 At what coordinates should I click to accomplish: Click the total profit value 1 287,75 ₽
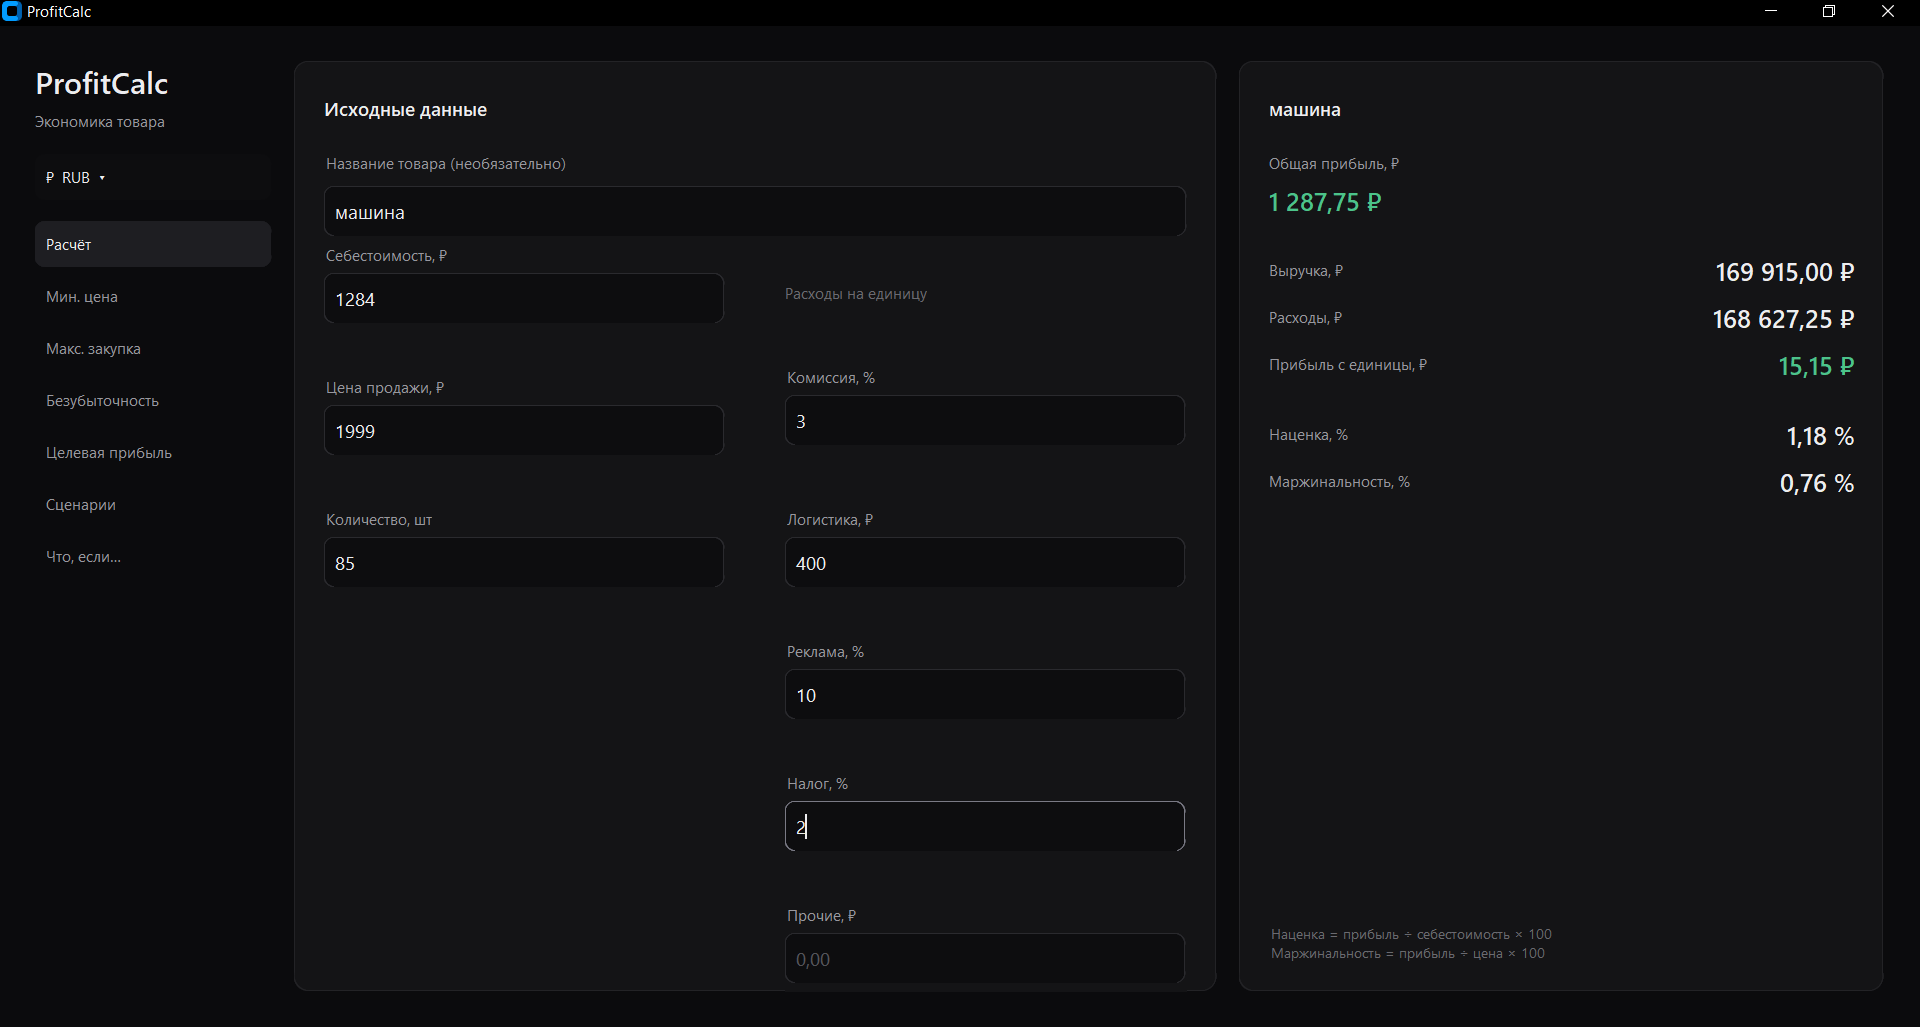(1325, 203)
